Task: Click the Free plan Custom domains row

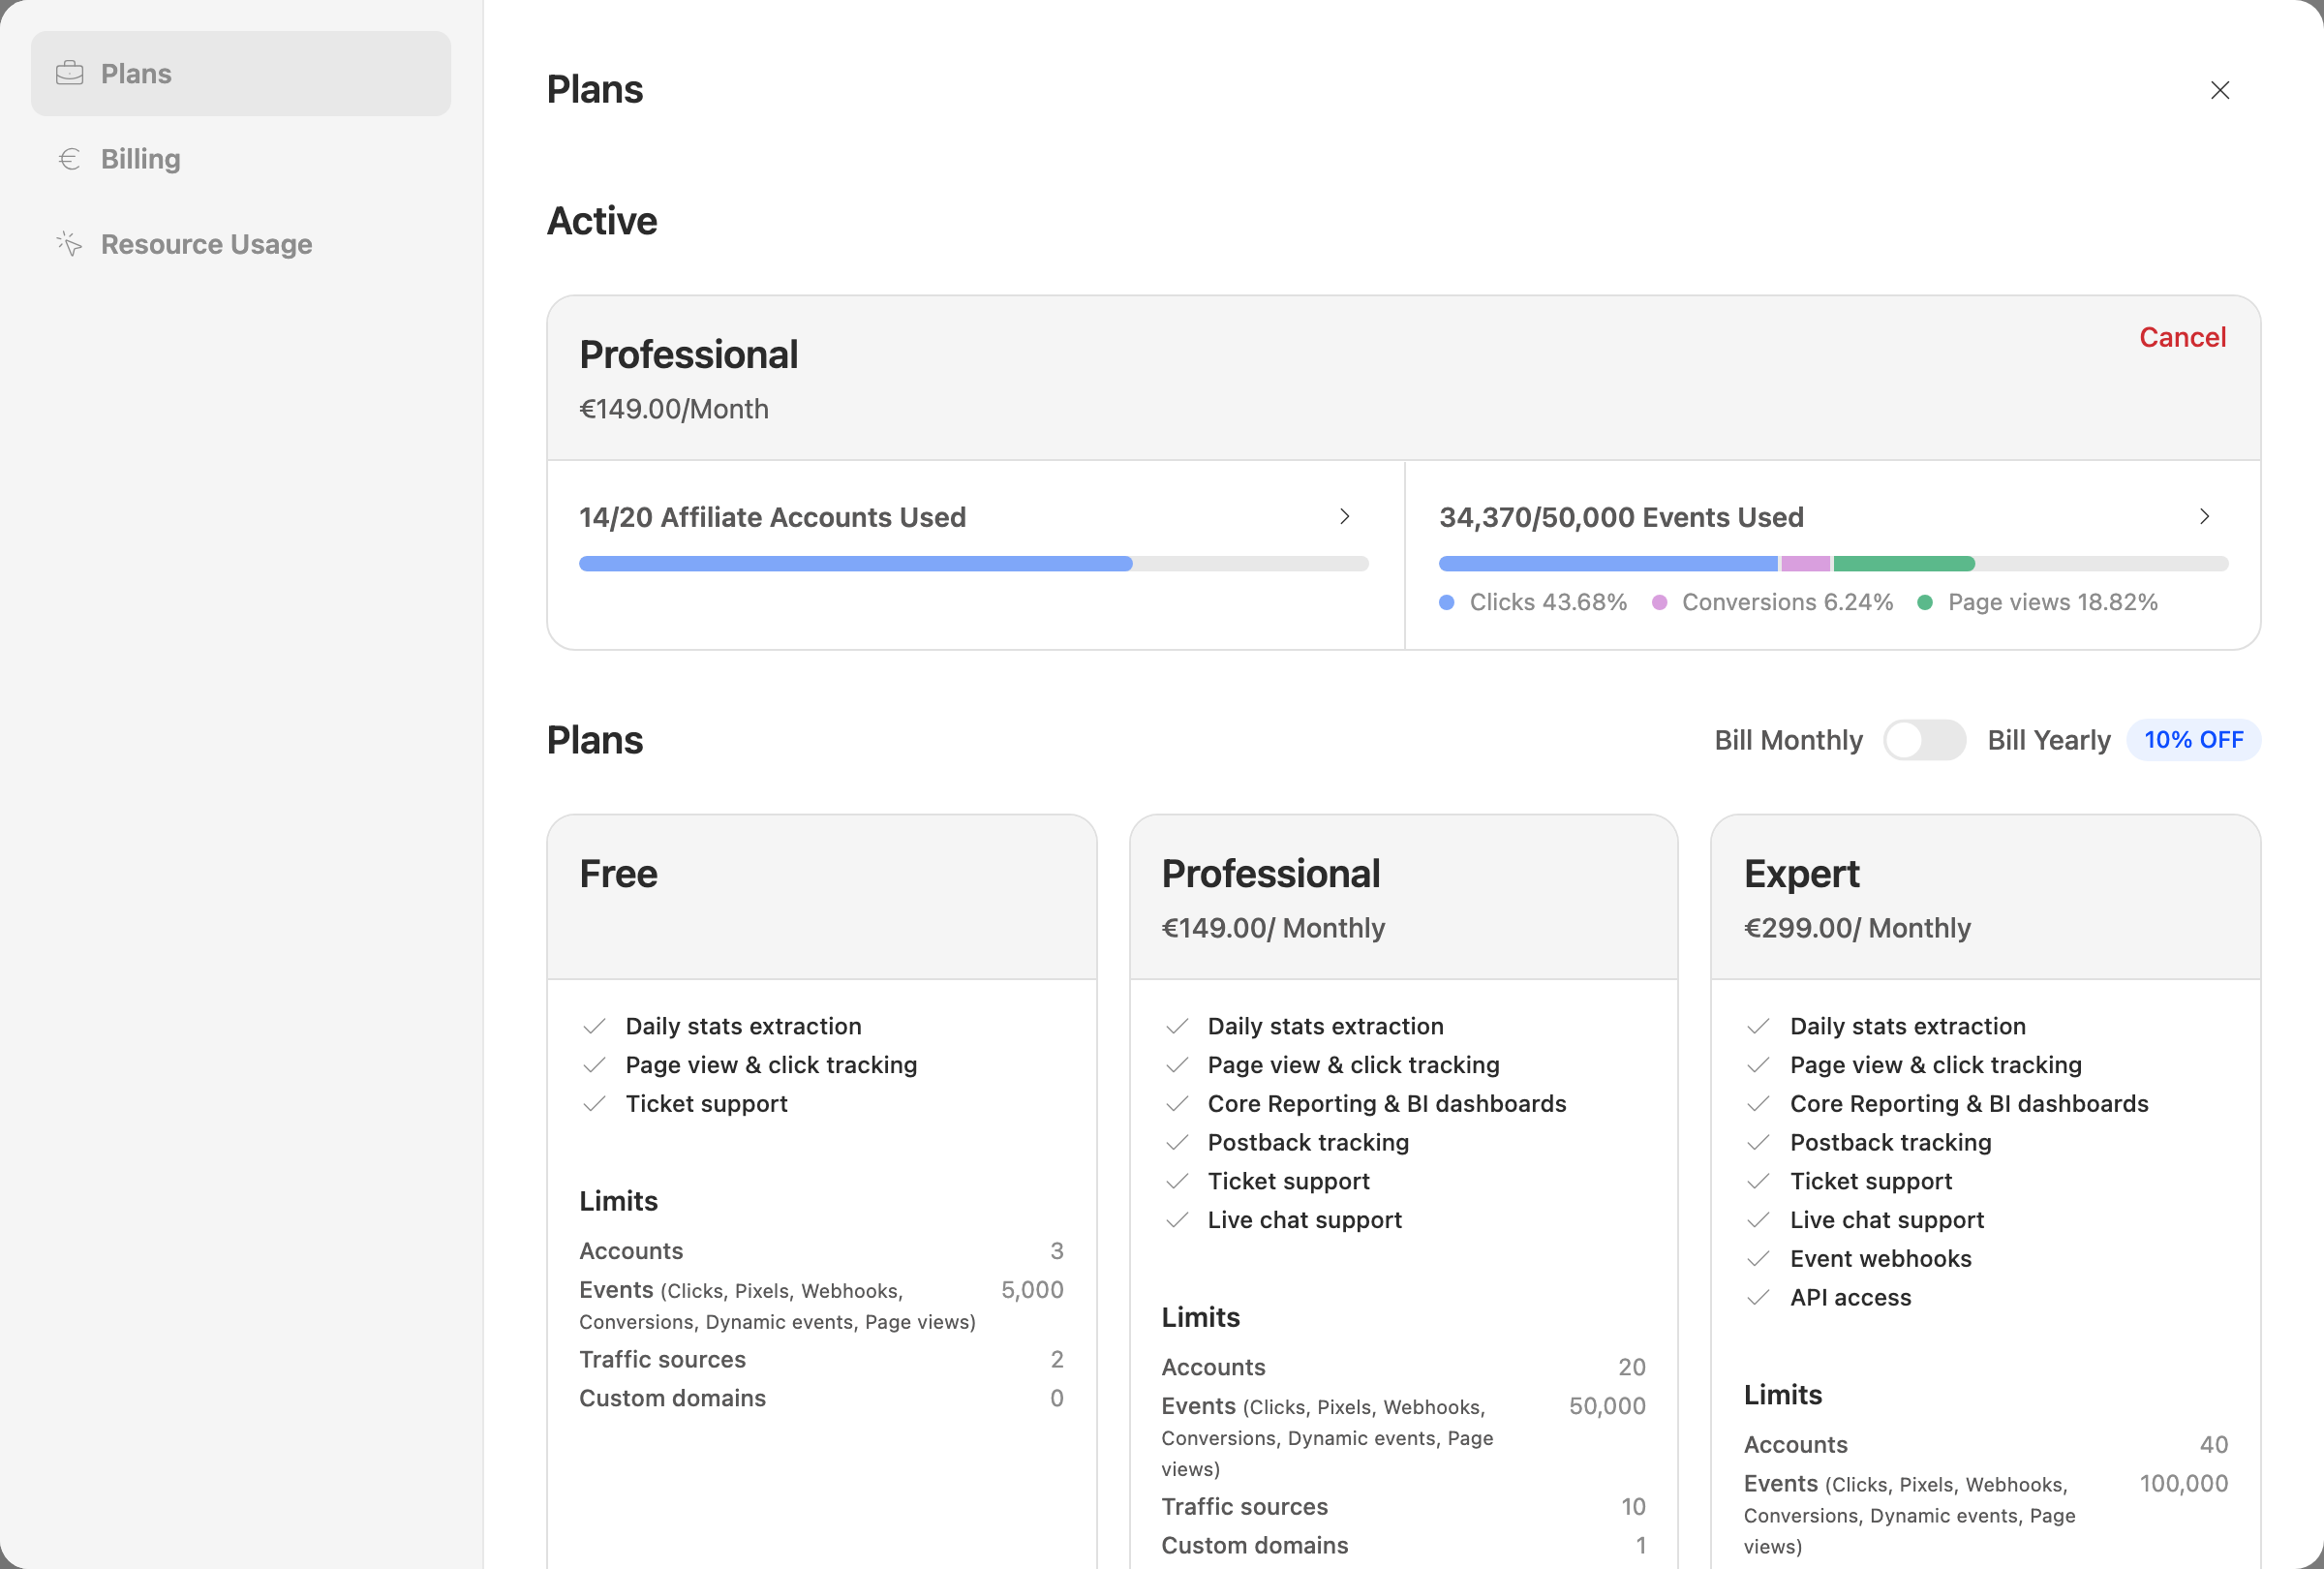Action: click(x=821, y=1398)
